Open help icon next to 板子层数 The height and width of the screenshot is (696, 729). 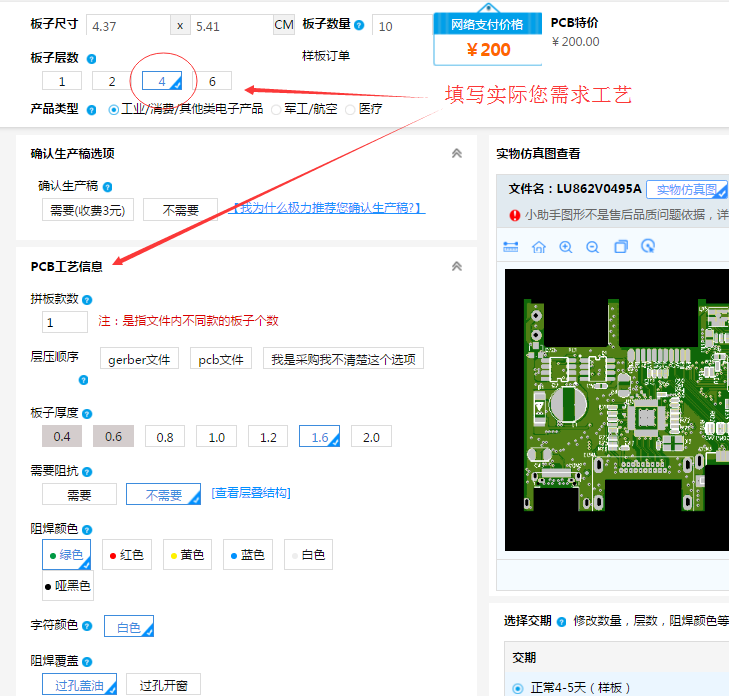coord(92,59)
